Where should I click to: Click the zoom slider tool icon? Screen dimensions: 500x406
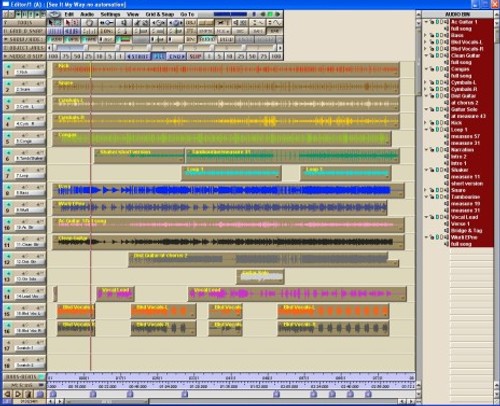point(107,23)
